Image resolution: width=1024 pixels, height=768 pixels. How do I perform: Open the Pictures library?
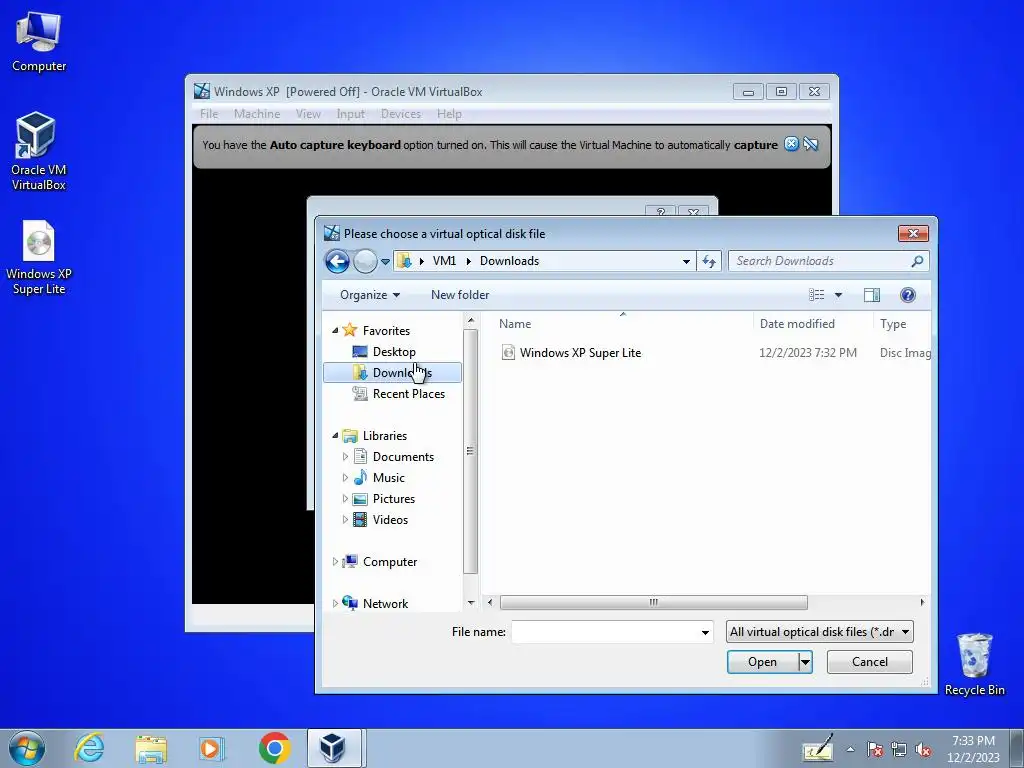point(394,499)
